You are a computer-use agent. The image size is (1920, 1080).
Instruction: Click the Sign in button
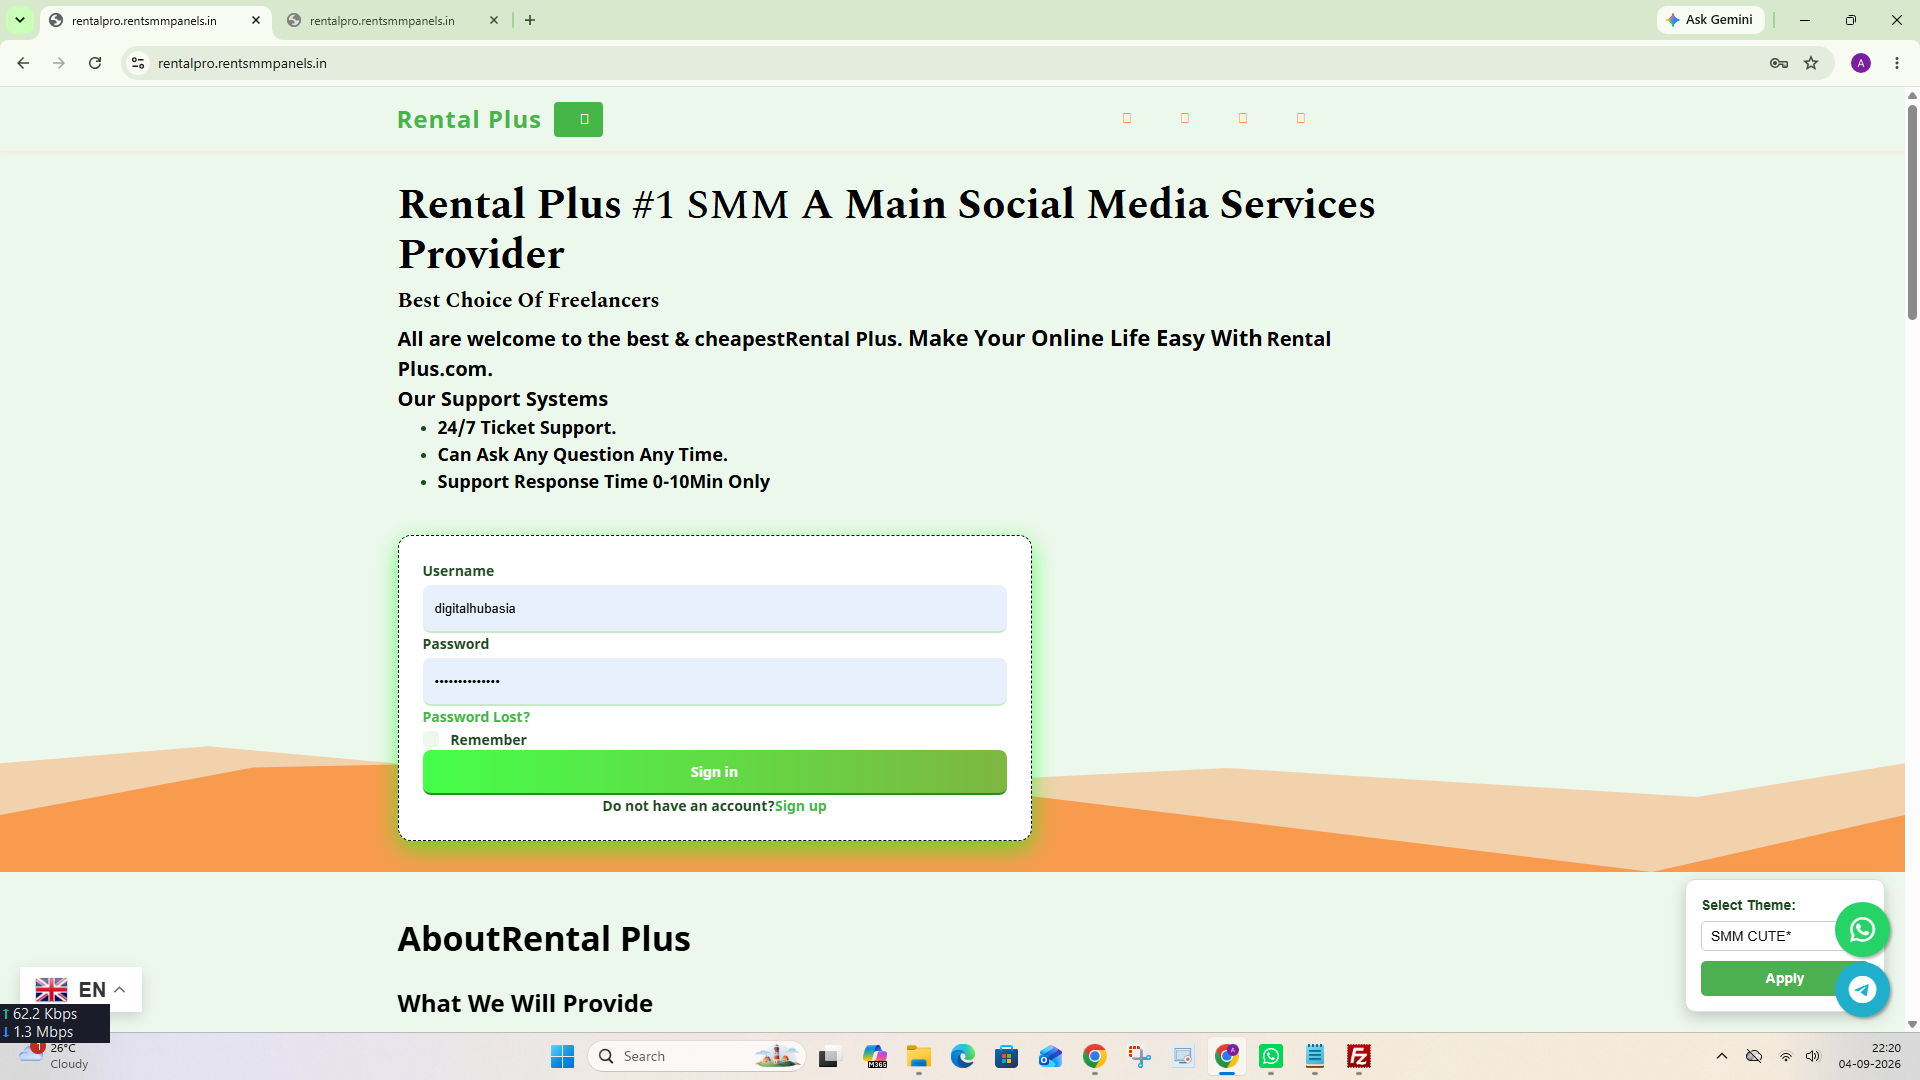(714, 772)
